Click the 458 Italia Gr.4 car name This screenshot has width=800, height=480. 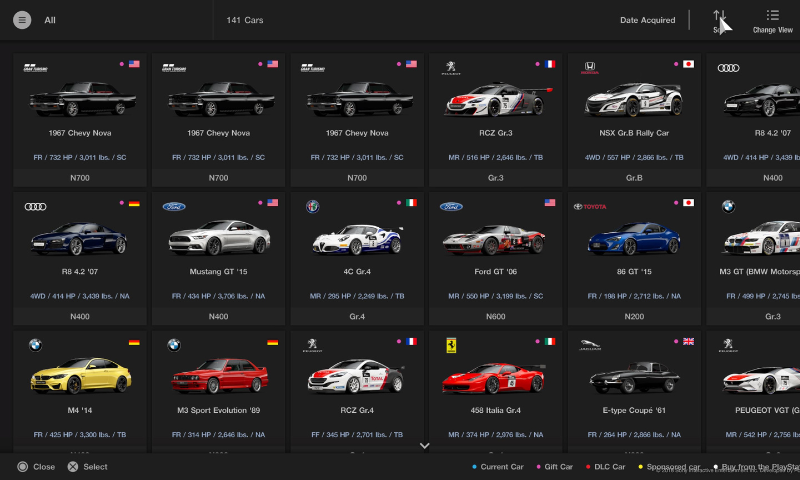point(495,411)
